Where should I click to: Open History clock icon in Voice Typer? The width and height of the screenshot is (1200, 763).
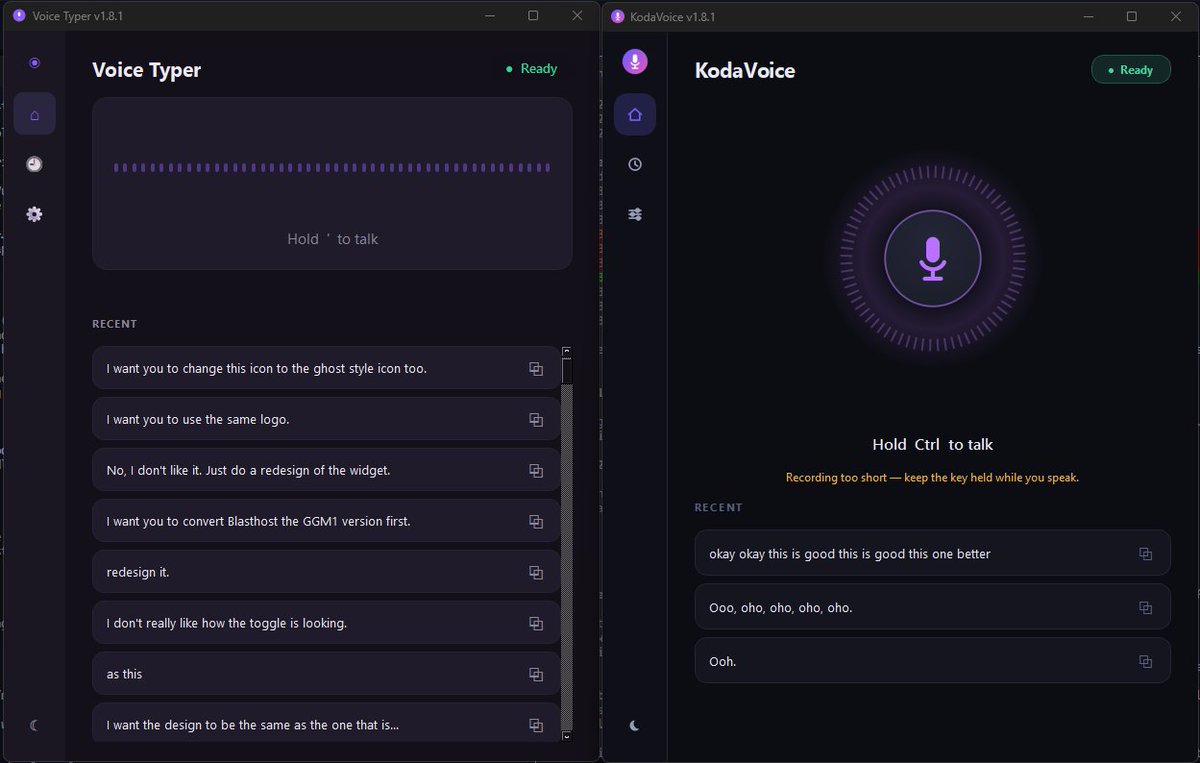[35, 164]
